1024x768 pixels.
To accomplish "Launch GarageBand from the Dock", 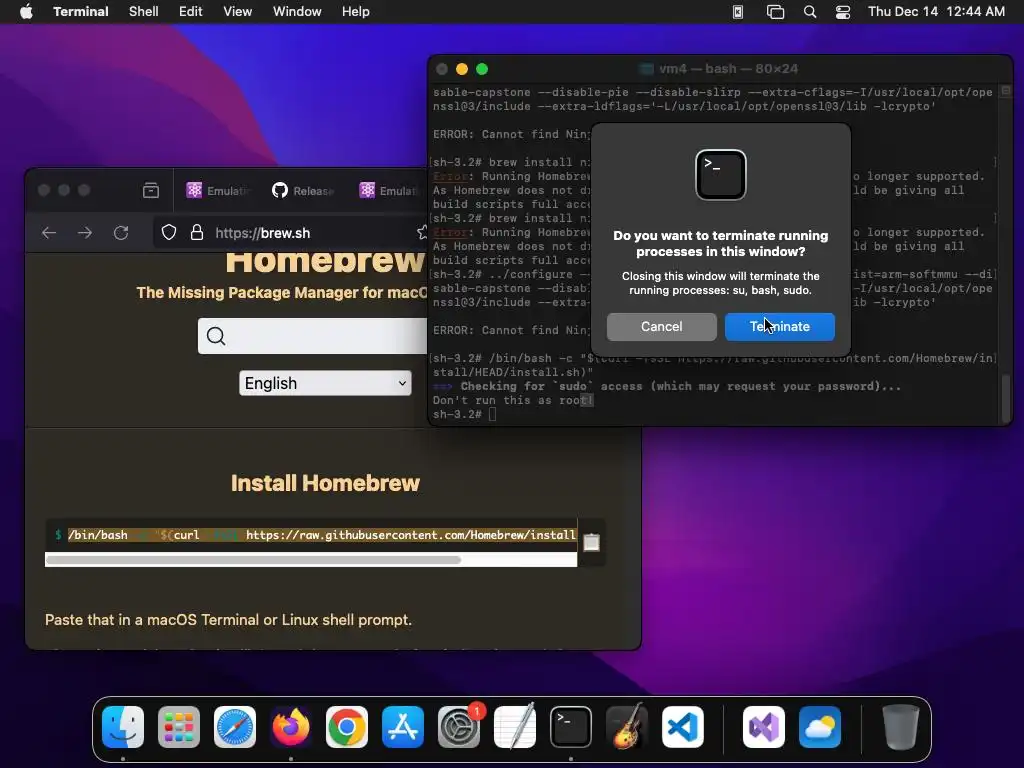I will click(627, 727).
